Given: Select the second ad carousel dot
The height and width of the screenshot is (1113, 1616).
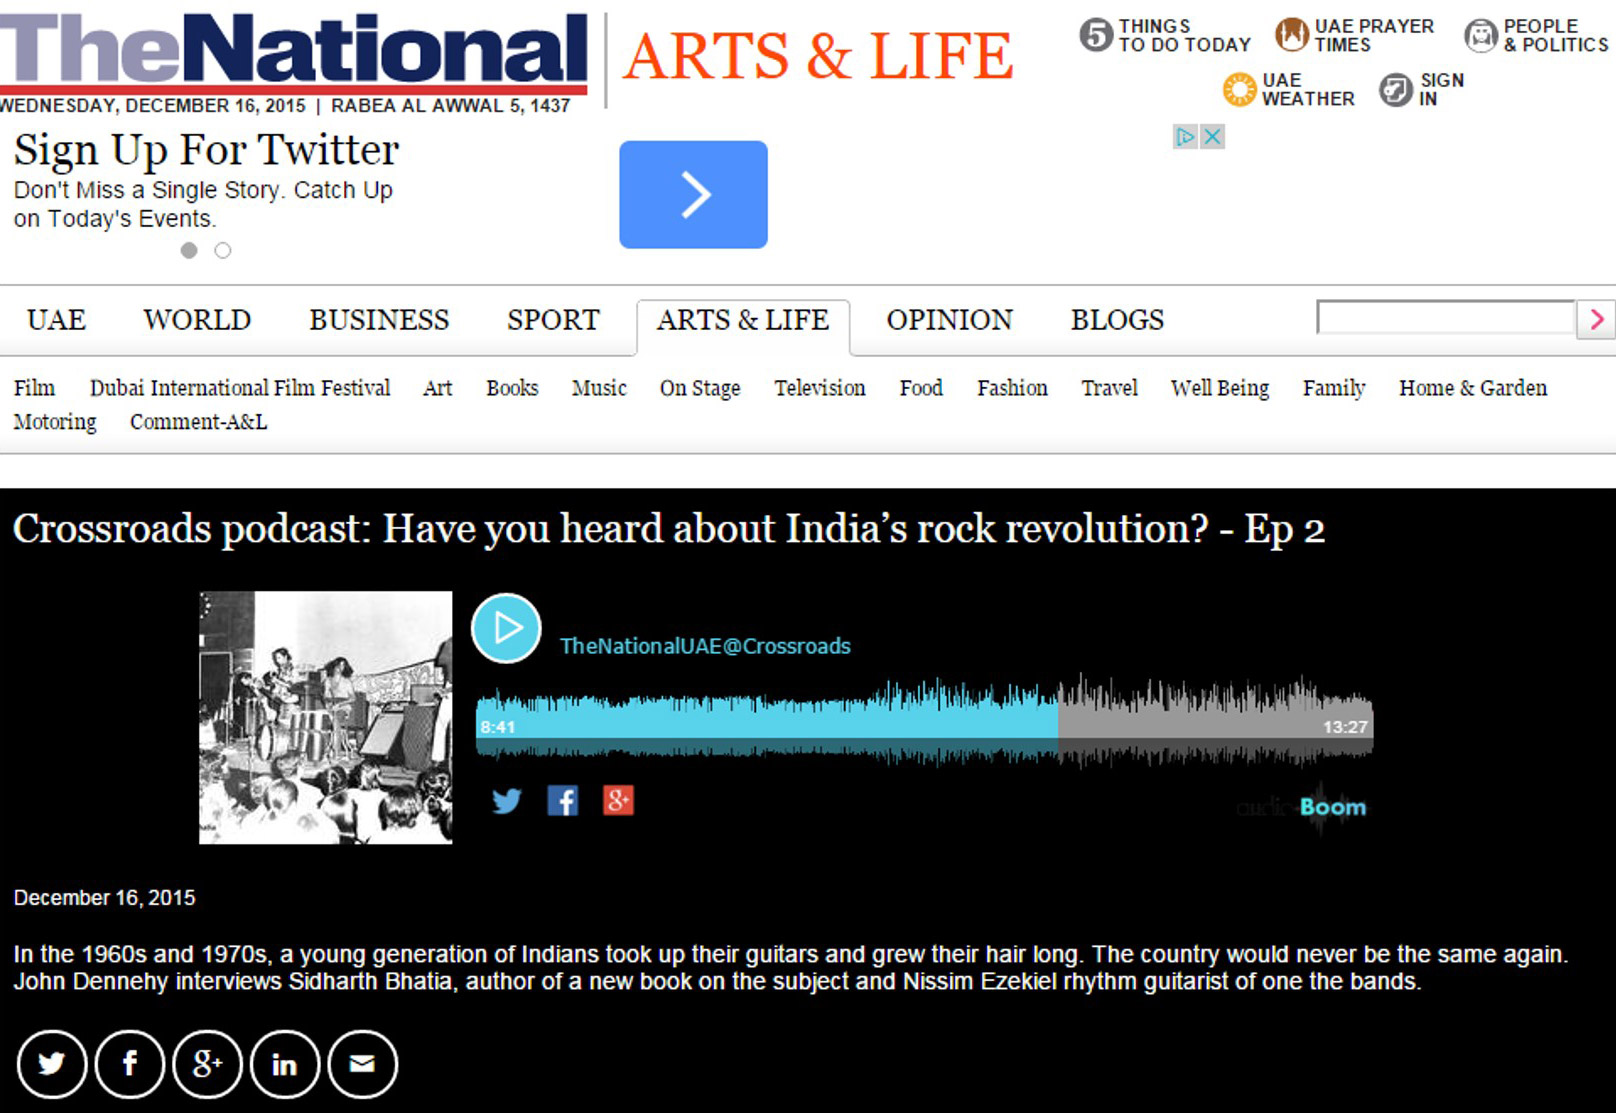Looking at the screenshot, I should pyautogui.click(x=223, y=251).
